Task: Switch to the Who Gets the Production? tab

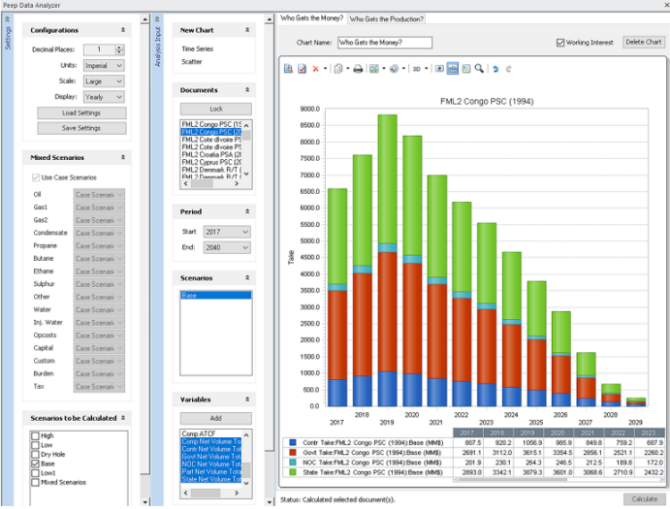Action: [386, 19]
